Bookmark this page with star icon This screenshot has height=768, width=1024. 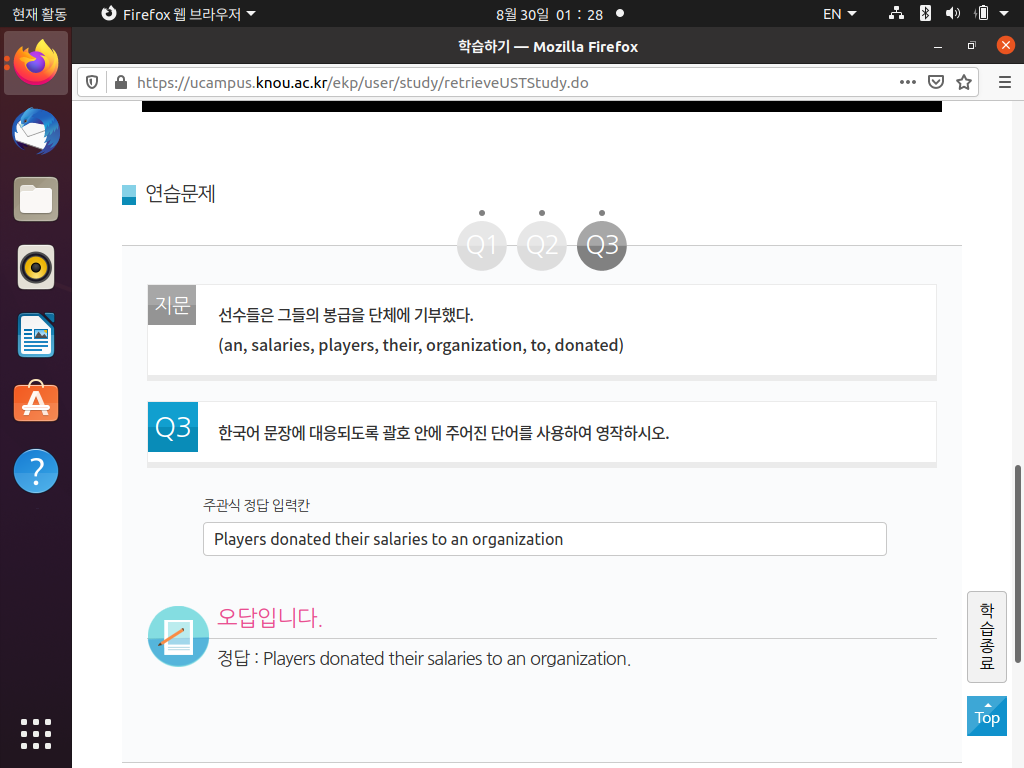tap(964, 82)
